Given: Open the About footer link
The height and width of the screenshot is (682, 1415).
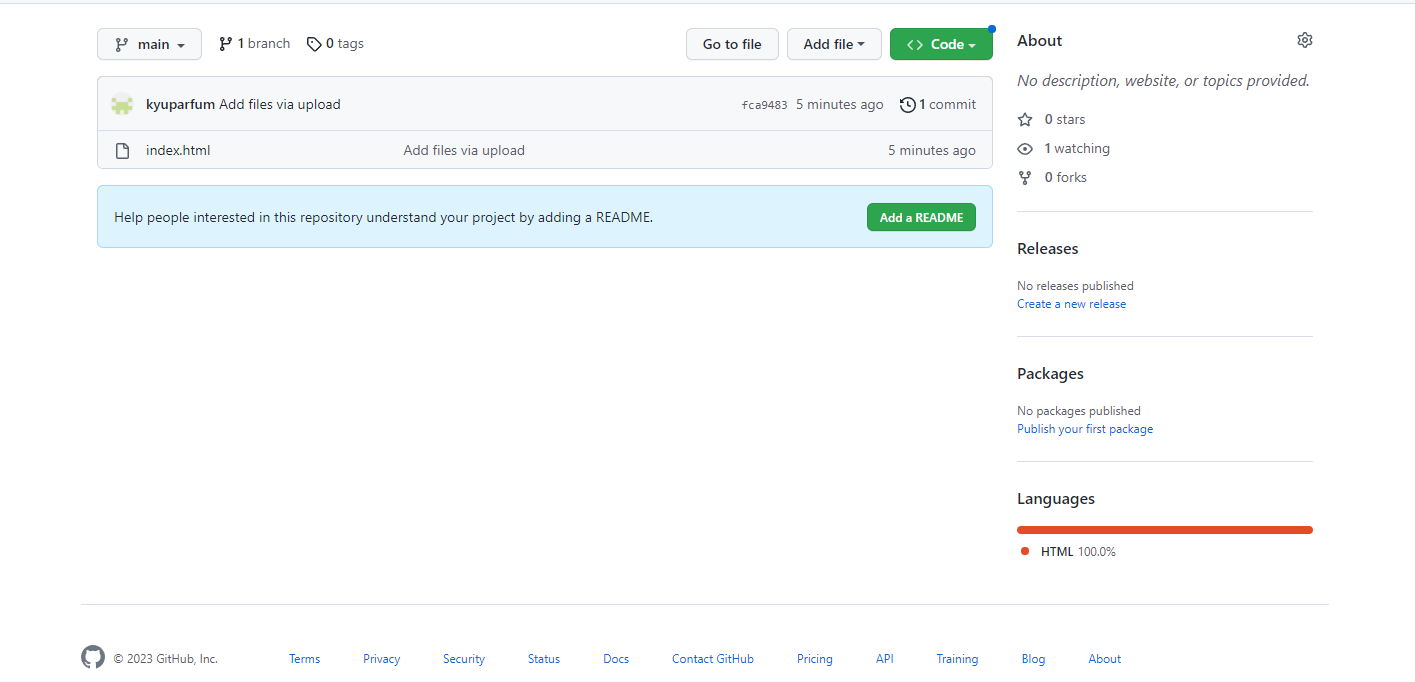Looking at the screenshot, I should pyautogui.click(x=1105, y=659).
